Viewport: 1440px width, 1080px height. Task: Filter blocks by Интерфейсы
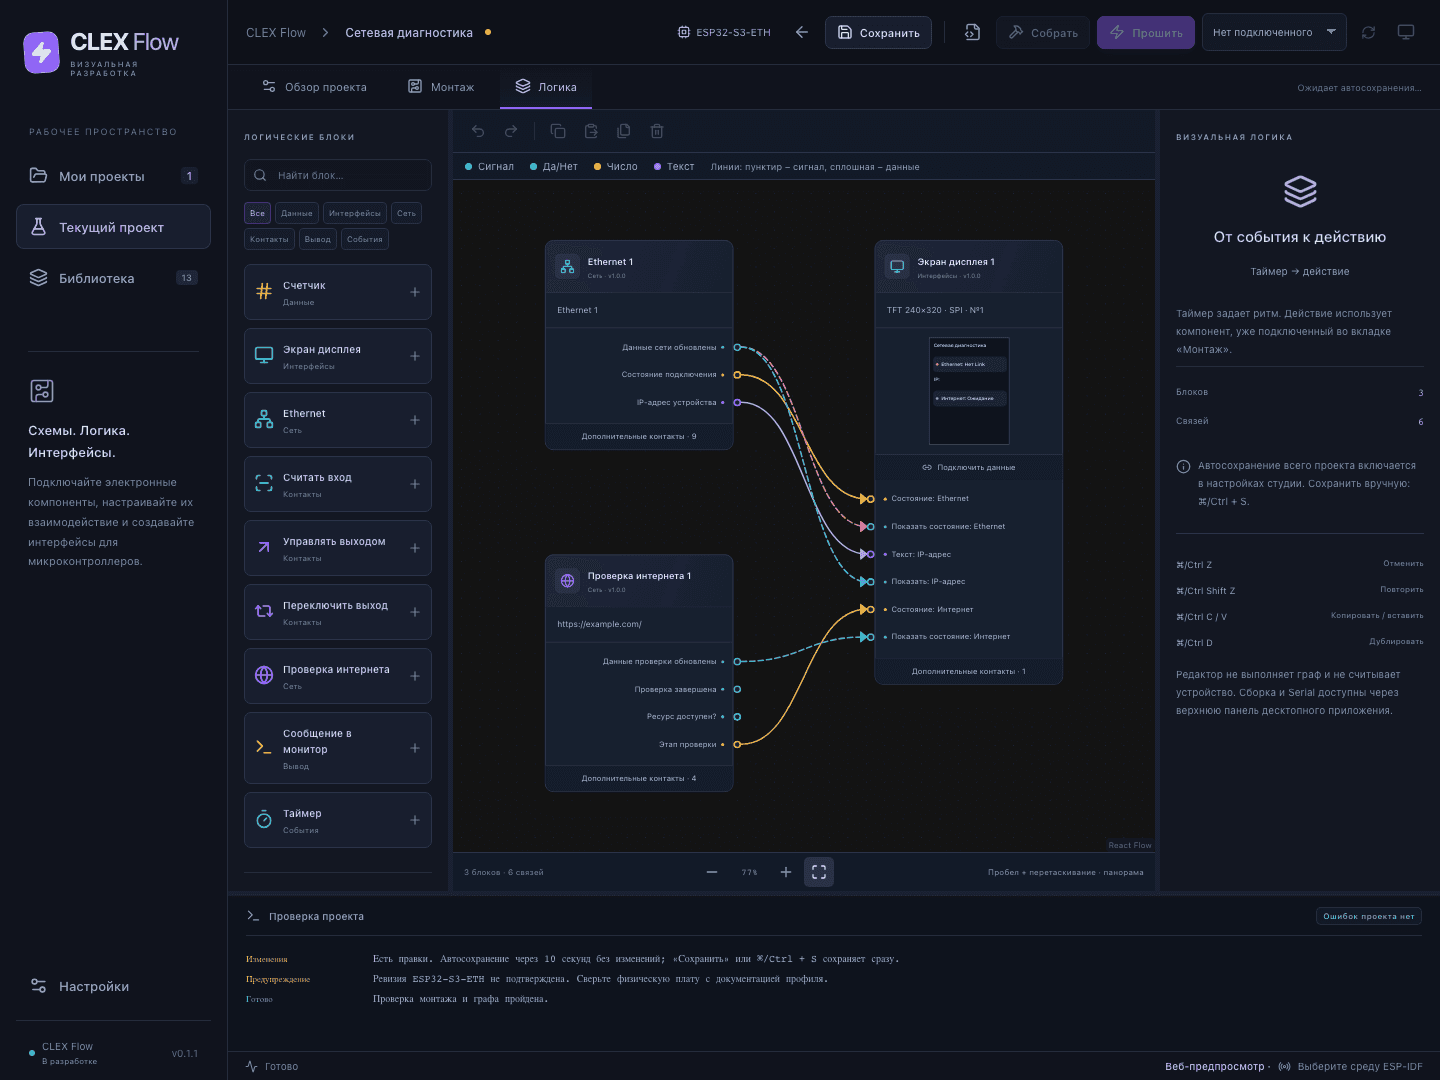(x=355, y=213)
